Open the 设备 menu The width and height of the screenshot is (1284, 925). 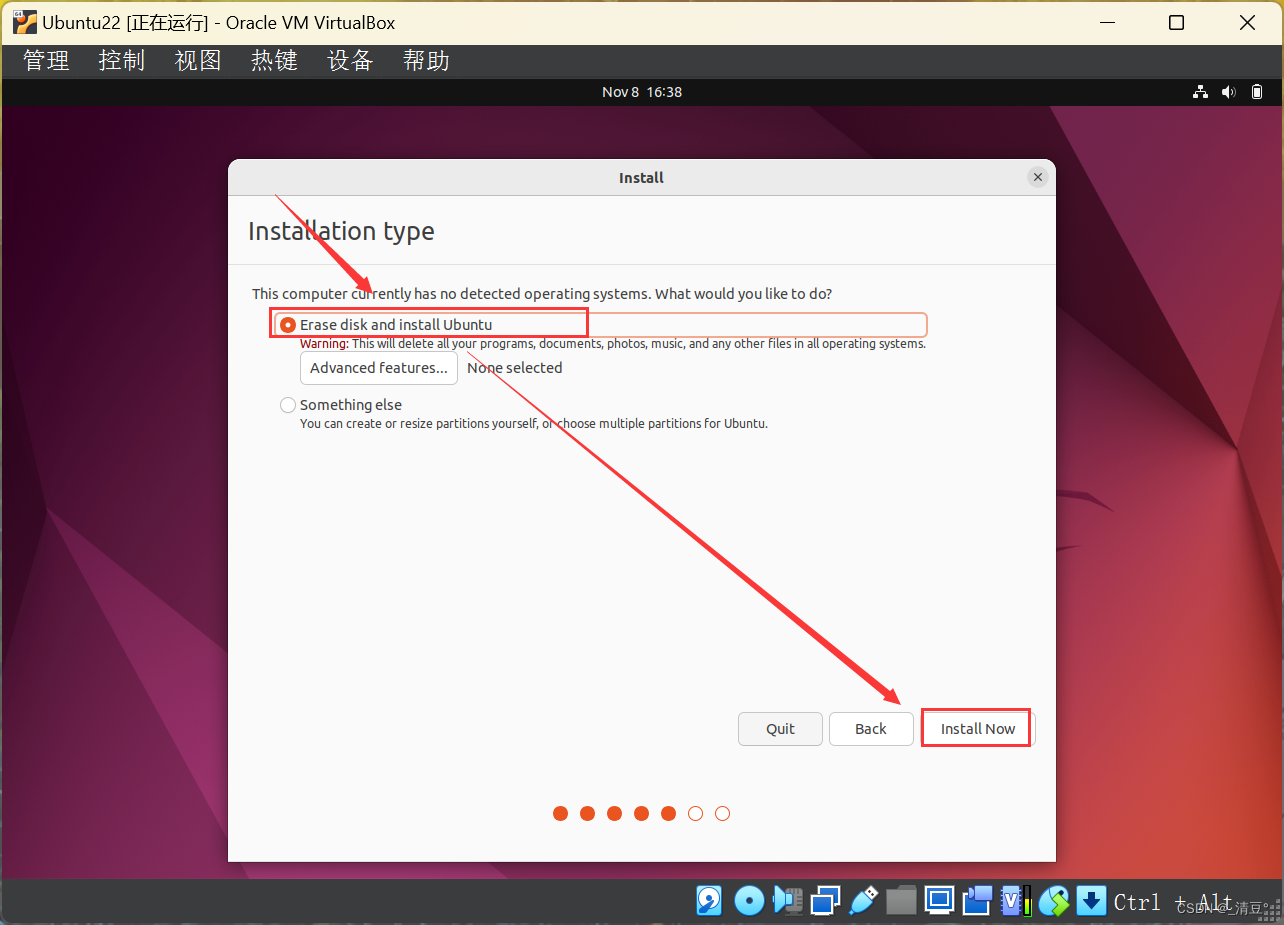[x=350, y=60]
